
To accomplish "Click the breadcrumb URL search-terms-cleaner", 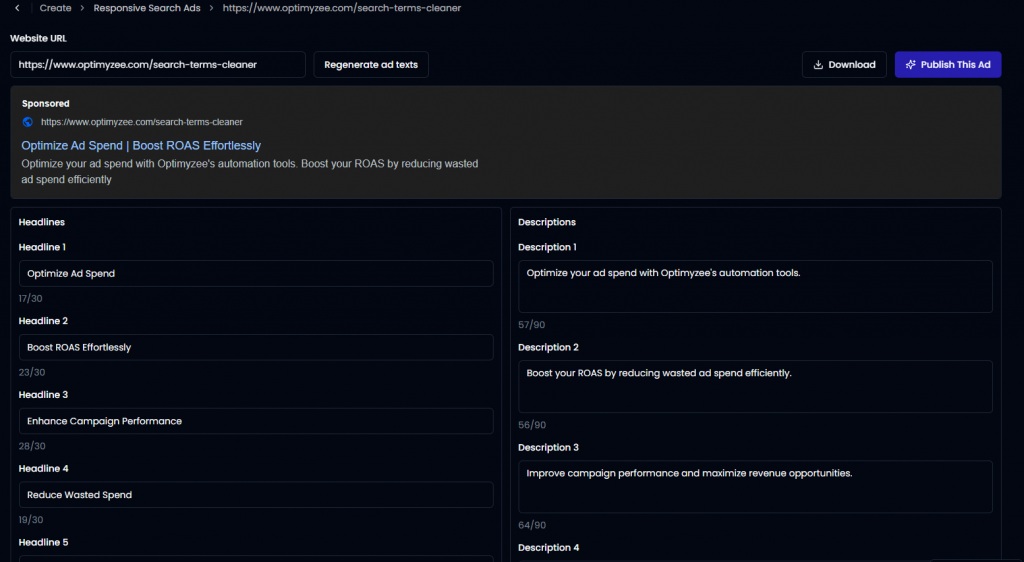I will (x=342, y=8).
